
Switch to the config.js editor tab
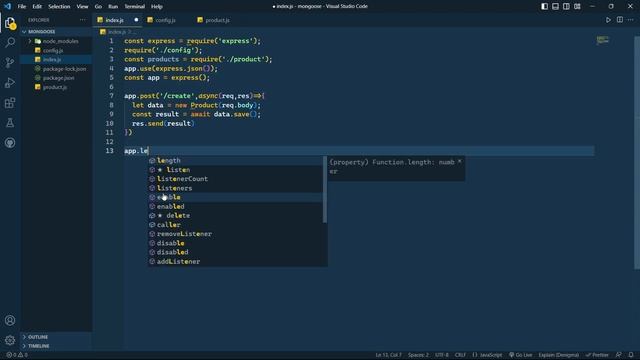[165, 20]
